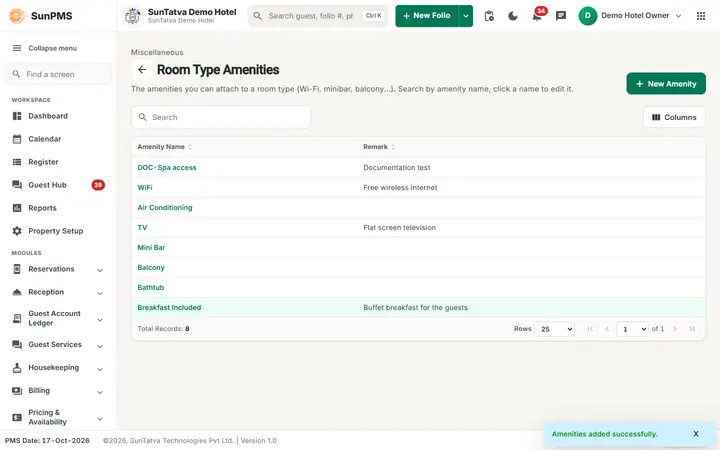Screen dimensions: 720x450
Task: Open the Air Conditioning amenity link
Action: click(165, 208)
